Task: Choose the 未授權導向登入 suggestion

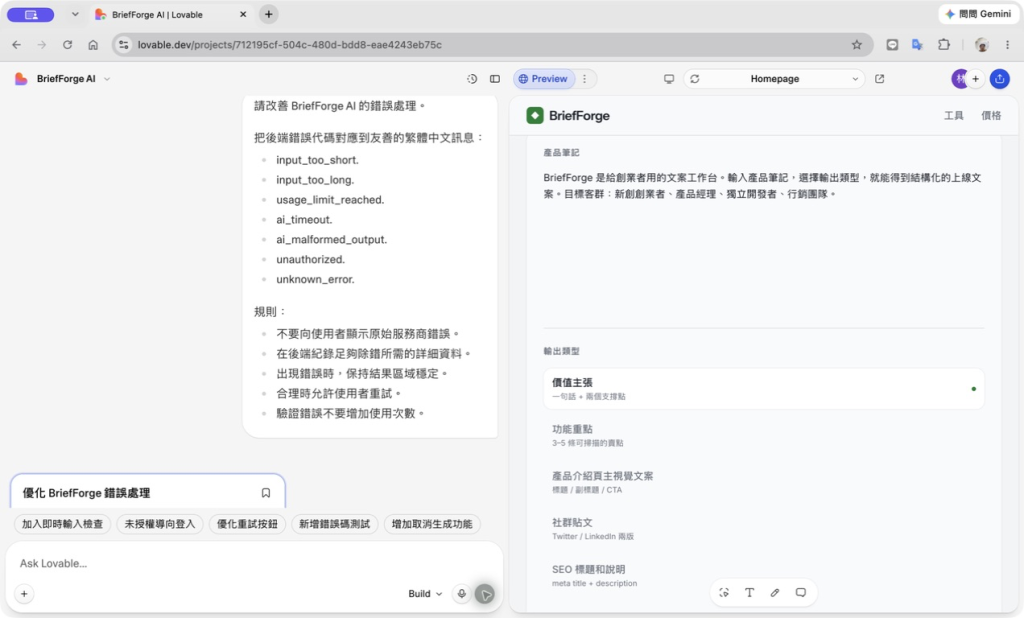Action: 160,524
